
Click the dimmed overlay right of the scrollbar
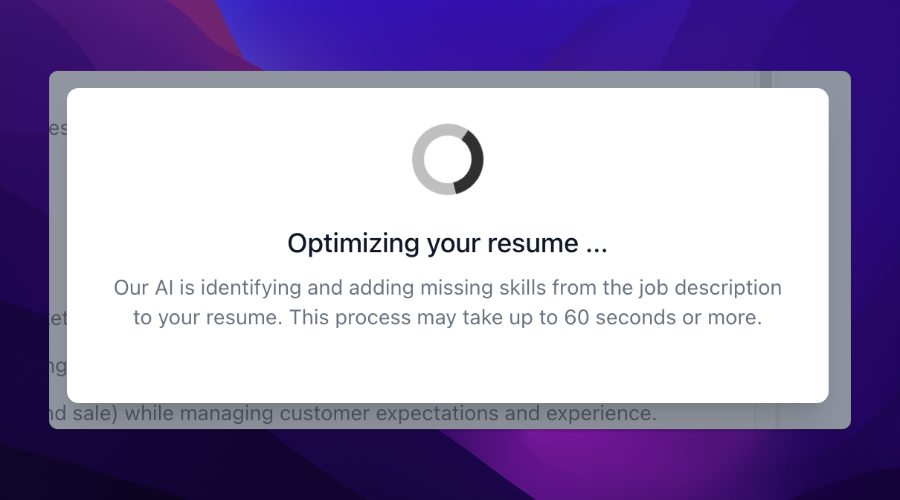click(838, 250)
